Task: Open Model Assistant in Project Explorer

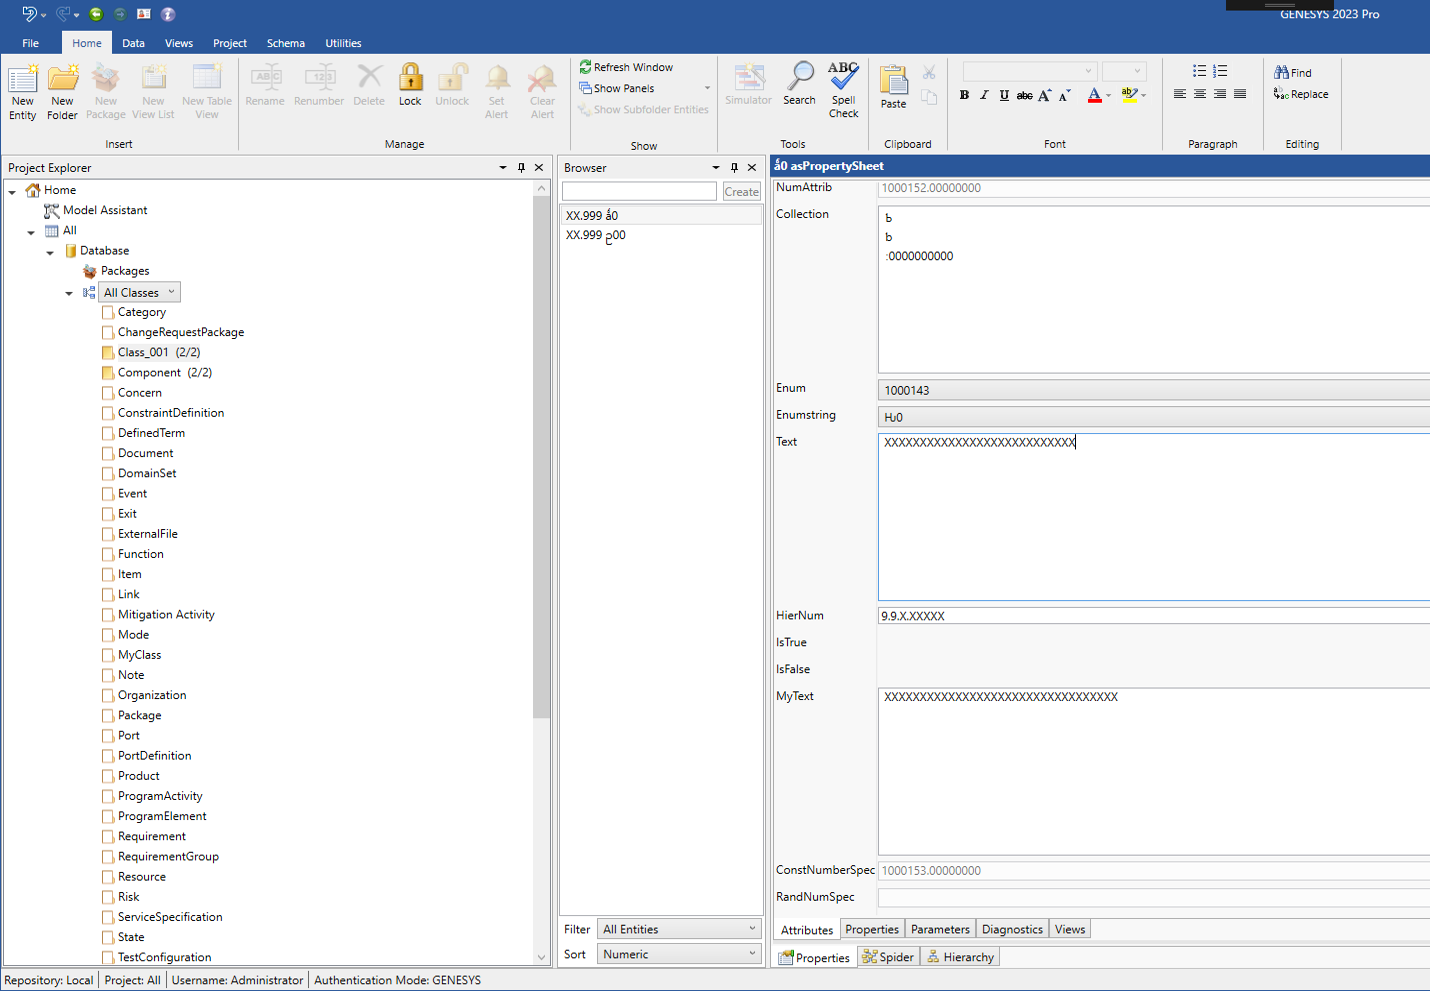Action: [x=104, y=210]
